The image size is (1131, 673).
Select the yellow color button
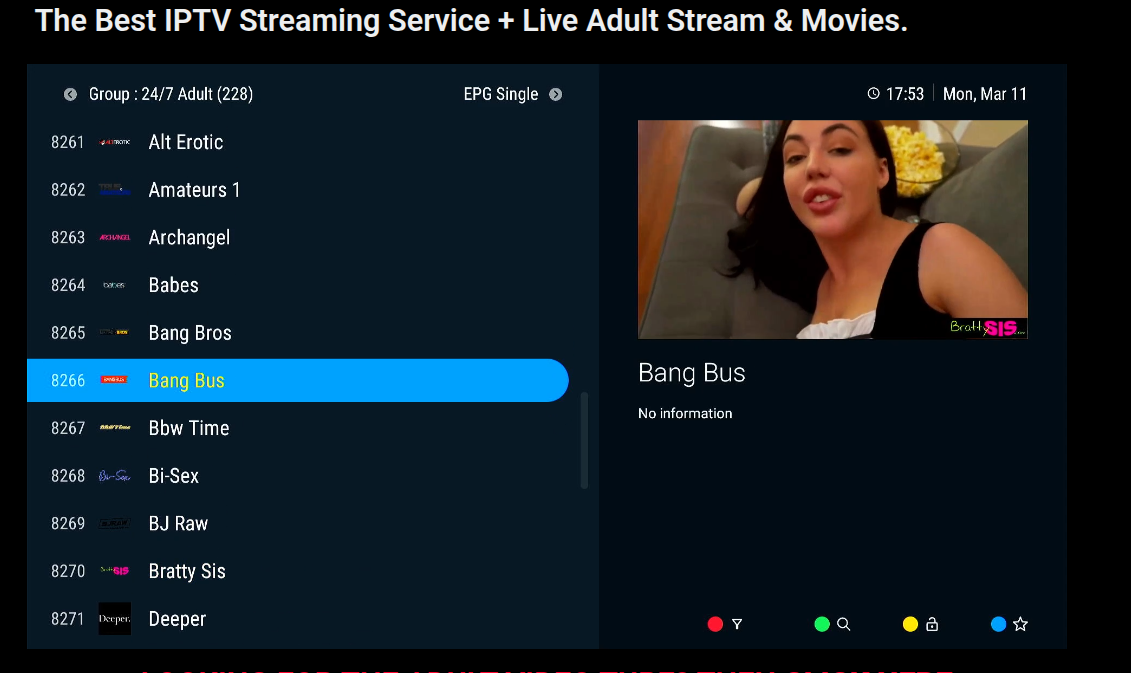tap(910, 624)
